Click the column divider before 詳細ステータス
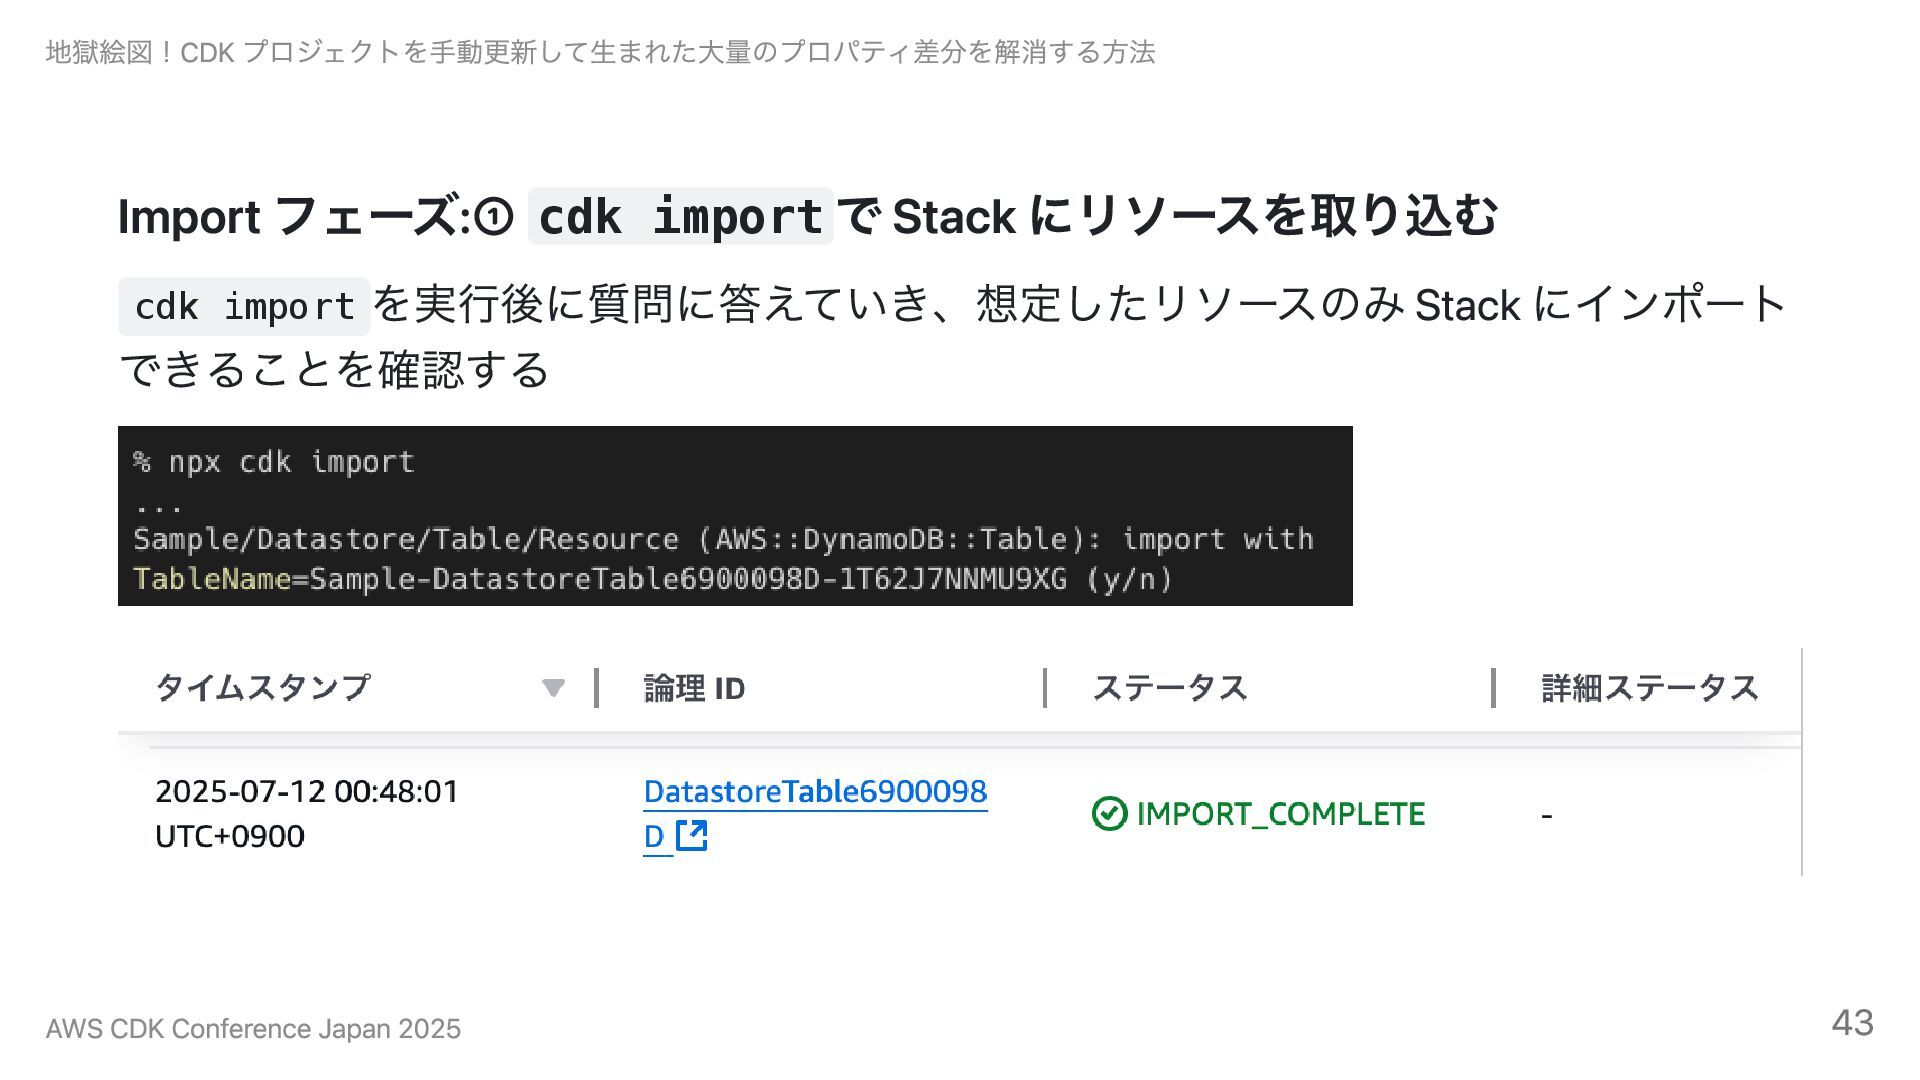The height and width of the screenshot is (1080, 1920). [x=1493, y=688]
